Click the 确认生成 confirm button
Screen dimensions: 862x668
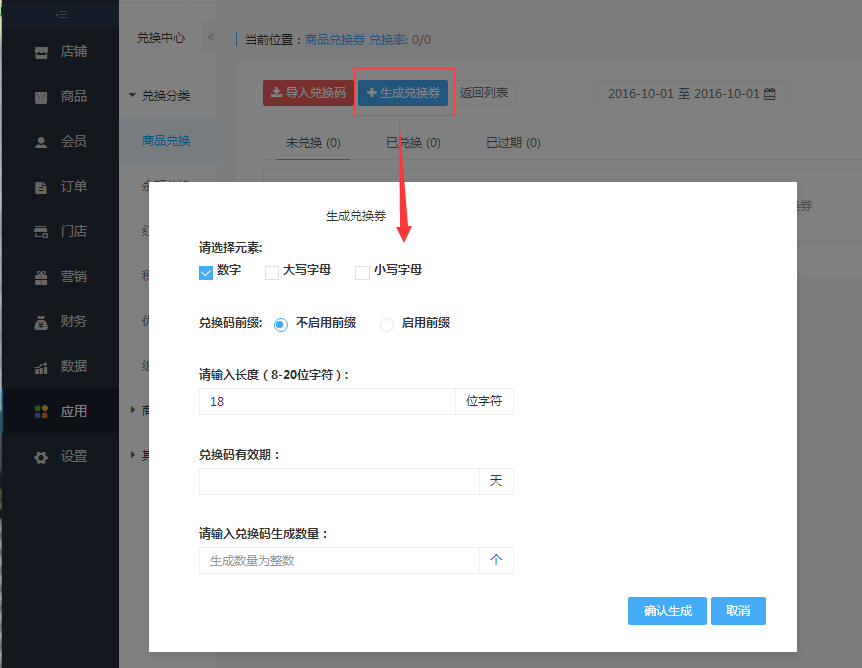point(667,611)
